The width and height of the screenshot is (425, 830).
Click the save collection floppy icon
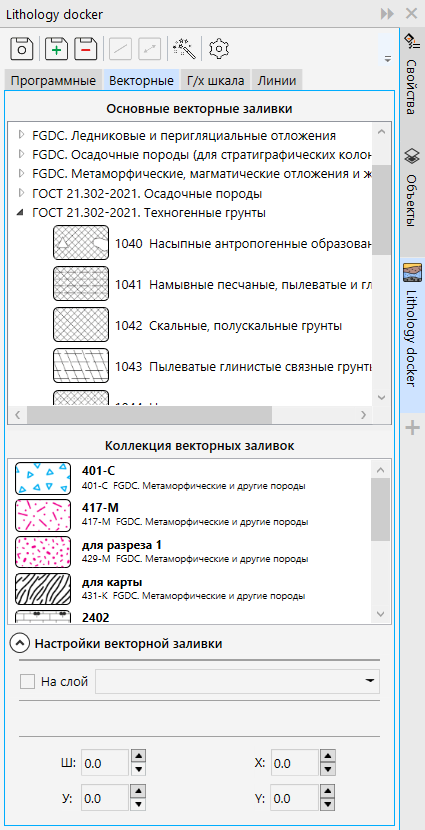(22, 48)
